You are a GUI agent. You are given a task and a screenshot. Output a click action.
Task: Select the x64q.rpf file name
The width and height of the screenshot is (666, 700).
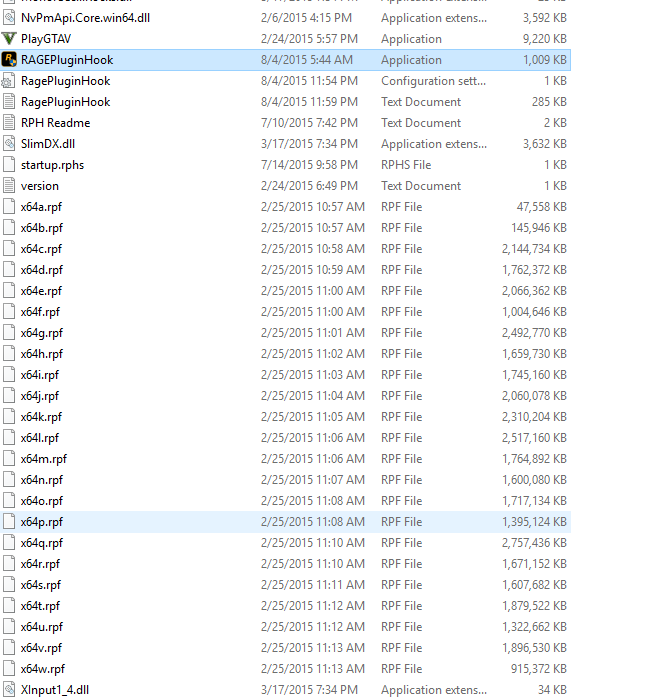42,543
